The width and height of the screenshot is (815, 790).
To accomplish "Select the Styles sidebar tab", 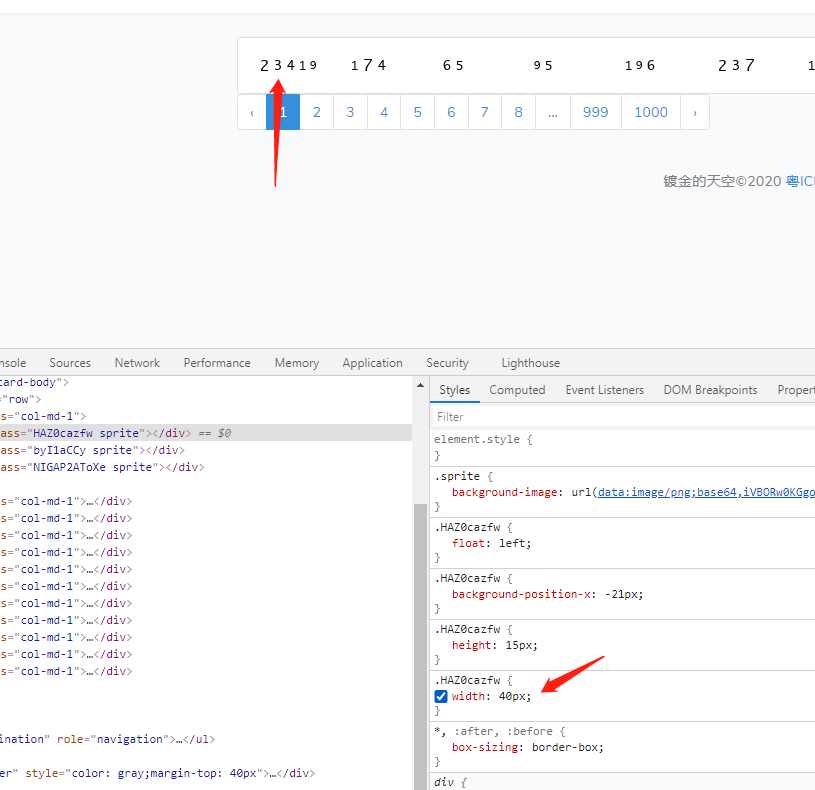I will point(454,390).
